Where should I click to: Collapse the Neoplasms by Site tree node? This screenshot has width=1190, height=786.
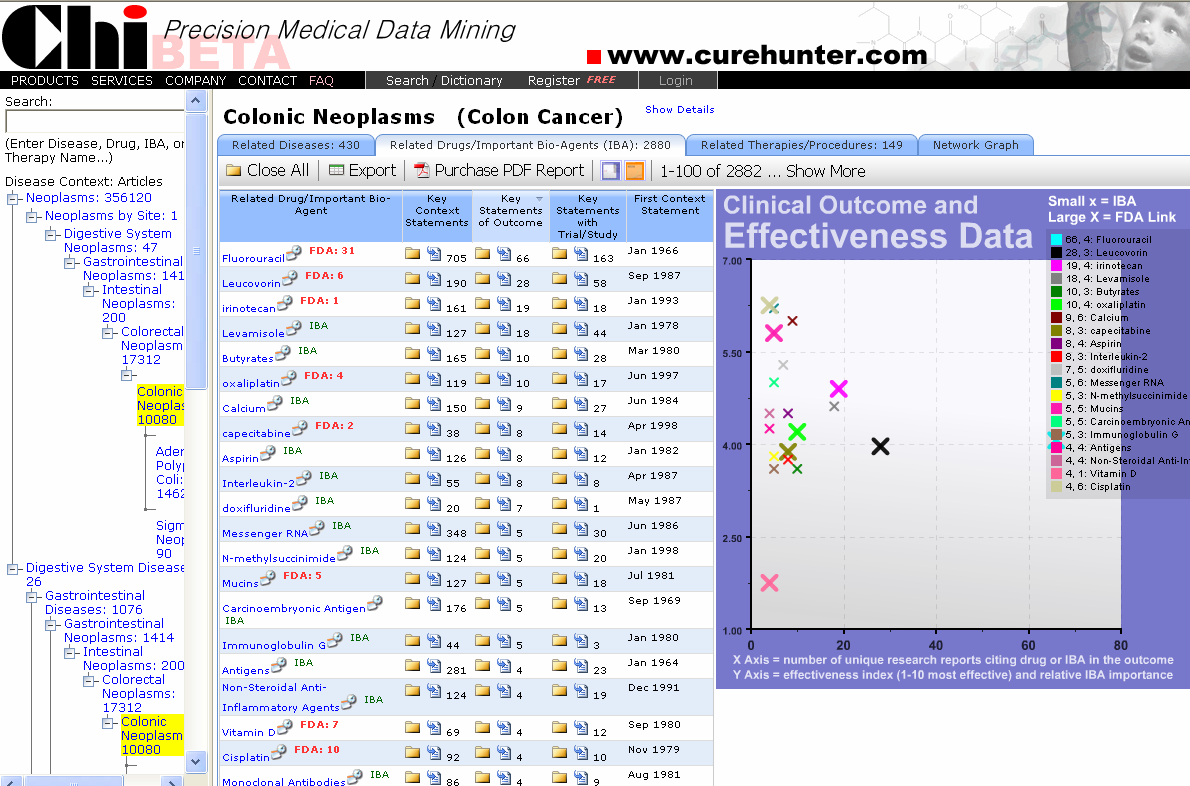(x=32, y=216)
